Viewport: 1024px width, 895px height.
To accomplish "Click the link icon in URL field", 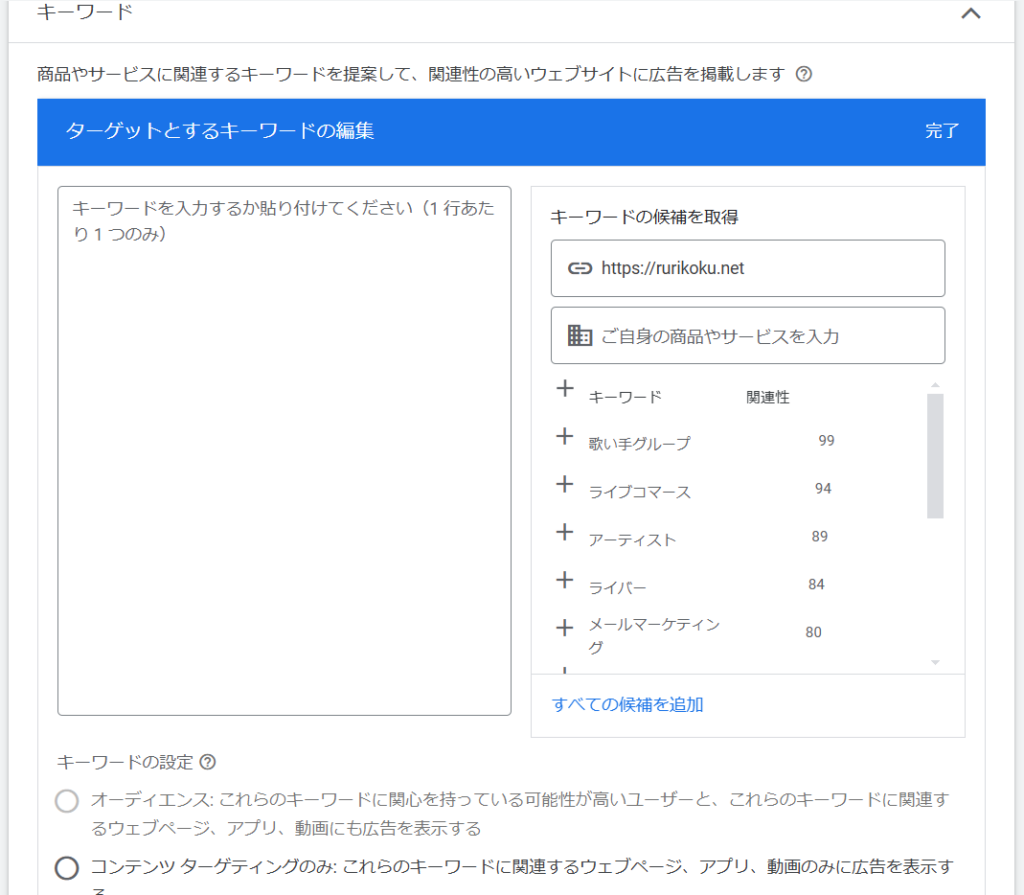I will (579, 268).
